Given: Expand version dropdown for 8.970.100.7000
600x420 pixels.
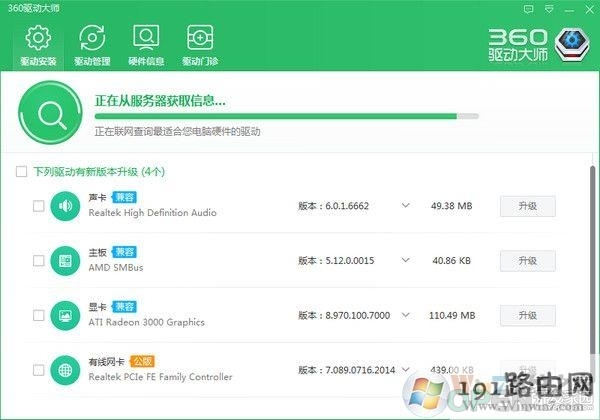Looking at the screenshot, I should pos(406,315).
